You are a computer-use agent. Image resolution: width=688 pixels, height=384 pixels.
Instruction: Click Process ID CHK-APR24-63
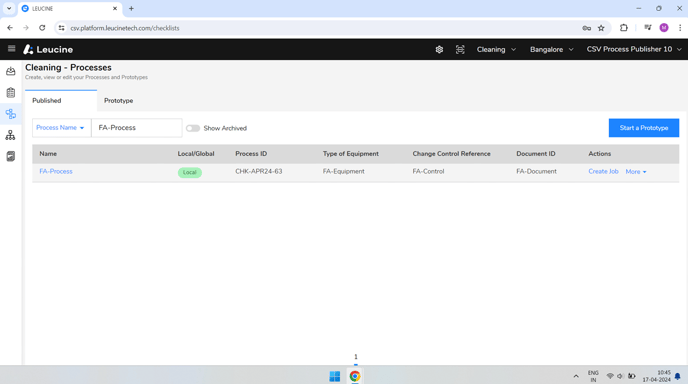tap(259, 171)
